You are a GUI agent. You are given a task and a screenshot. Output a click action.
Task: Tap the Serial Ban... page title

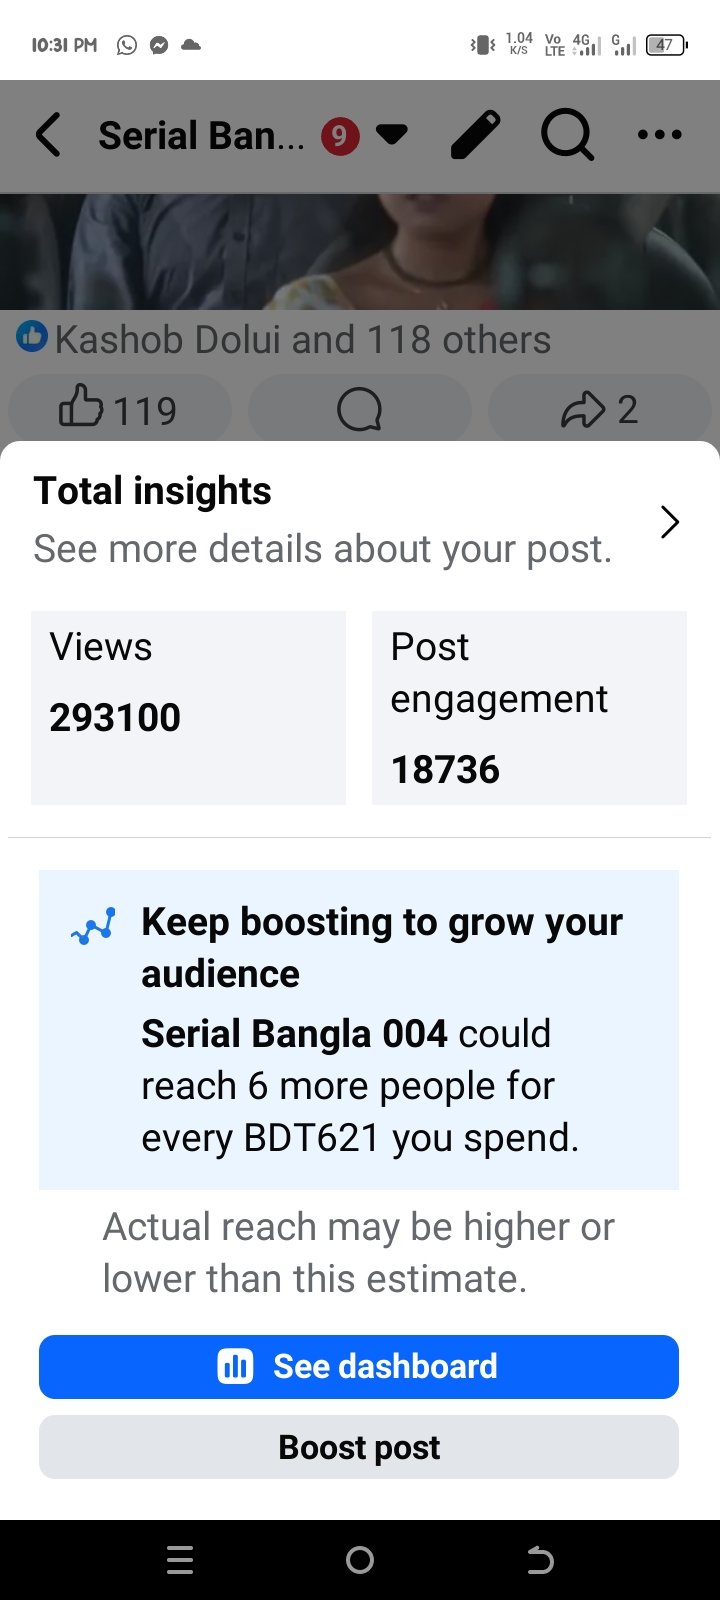coord(201,135)
